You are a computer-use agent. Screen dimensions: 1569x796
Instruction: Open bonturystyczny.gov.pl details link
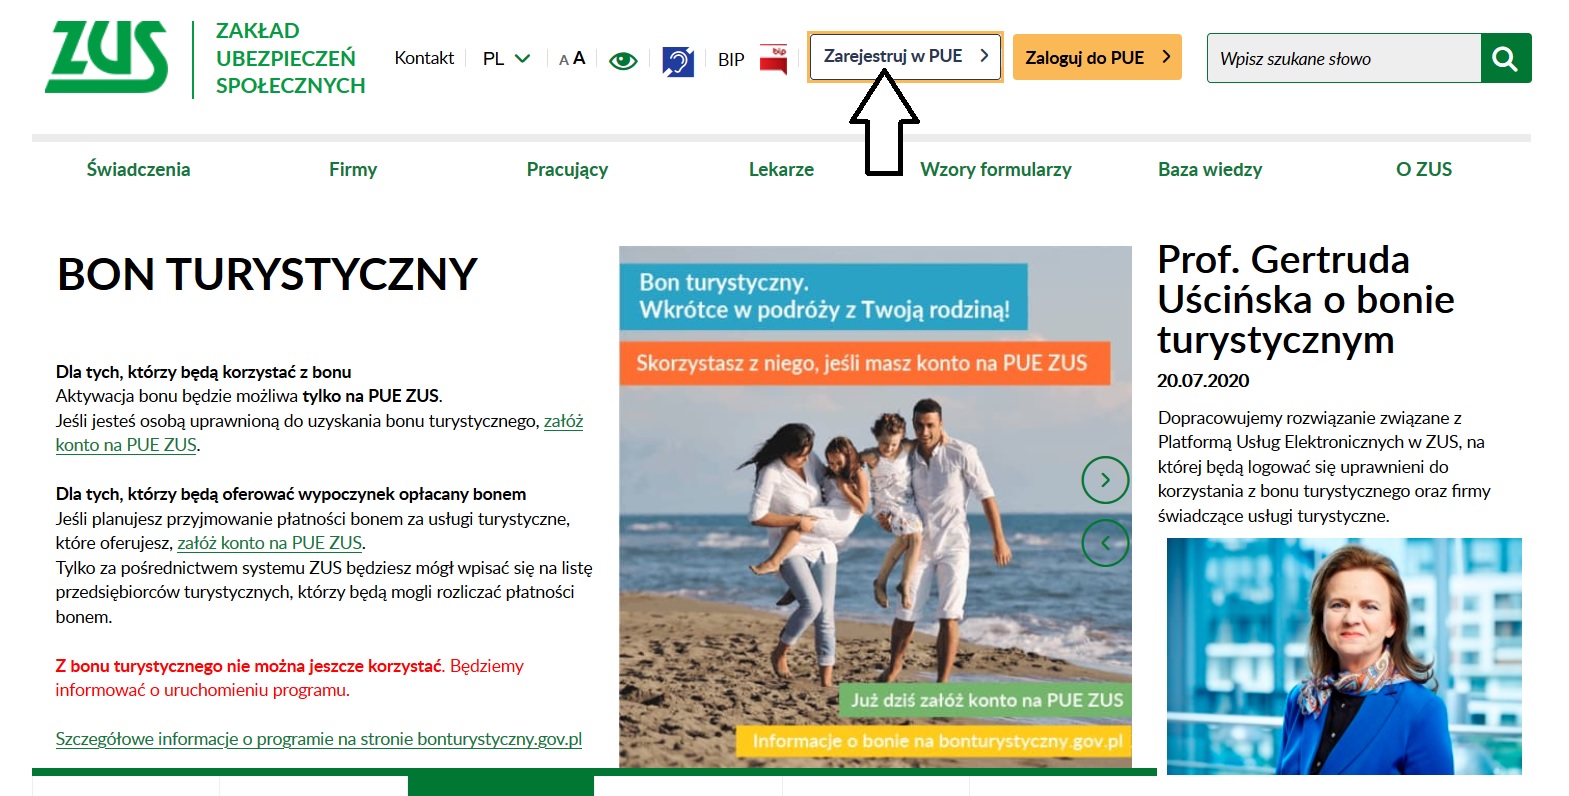pyautogui.click(x=318, y=739)
